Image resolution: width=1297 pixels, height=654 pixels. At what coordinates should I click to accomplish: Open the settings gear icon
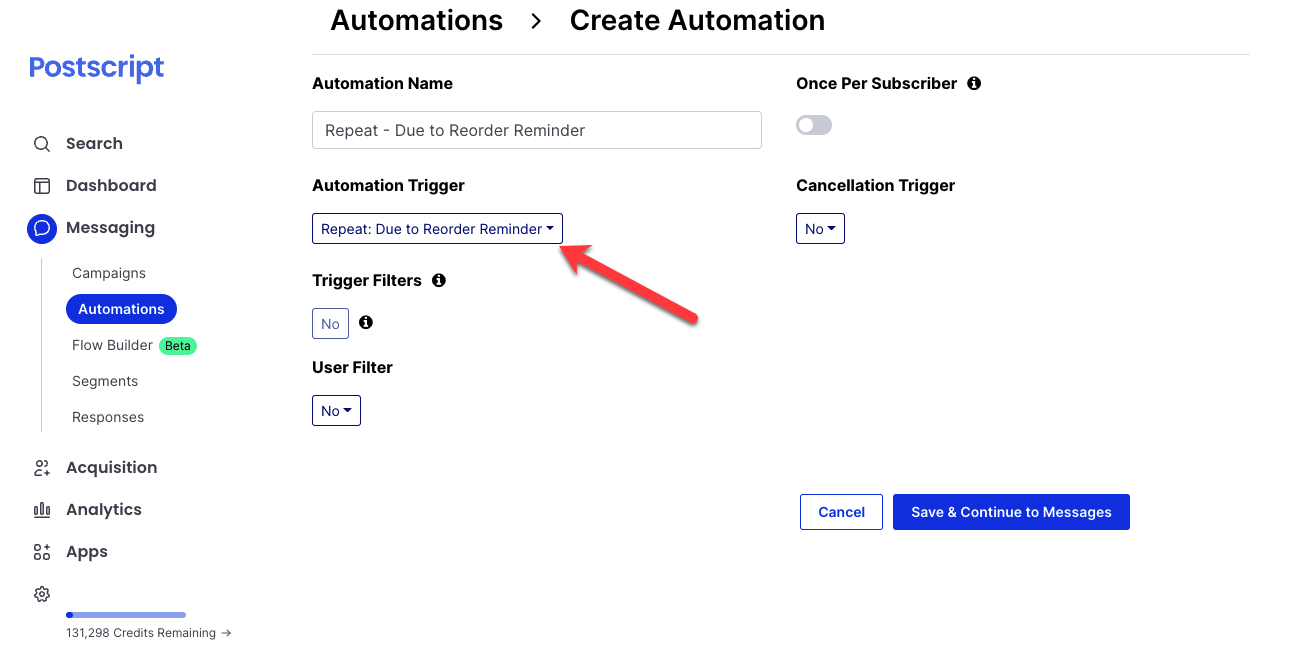(42, 594)
